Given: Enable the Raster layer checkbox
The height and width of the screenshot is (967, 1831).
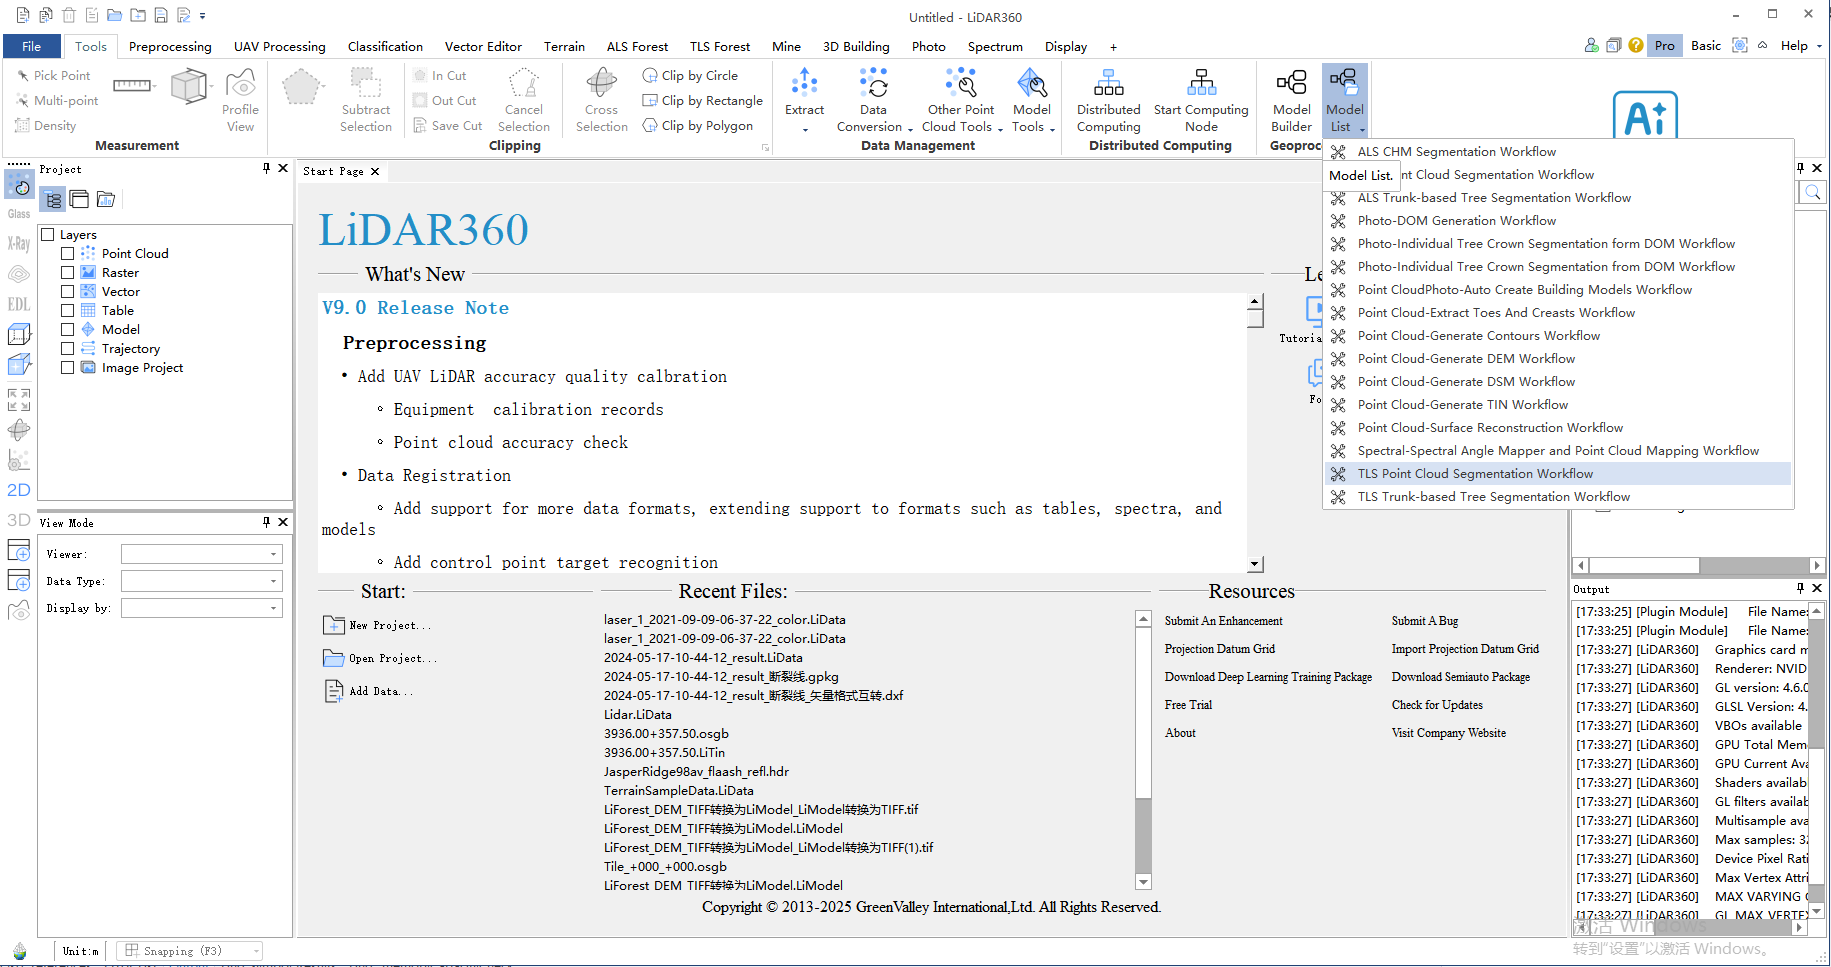Looking at the screenshot, I should (x=68, y=273).
